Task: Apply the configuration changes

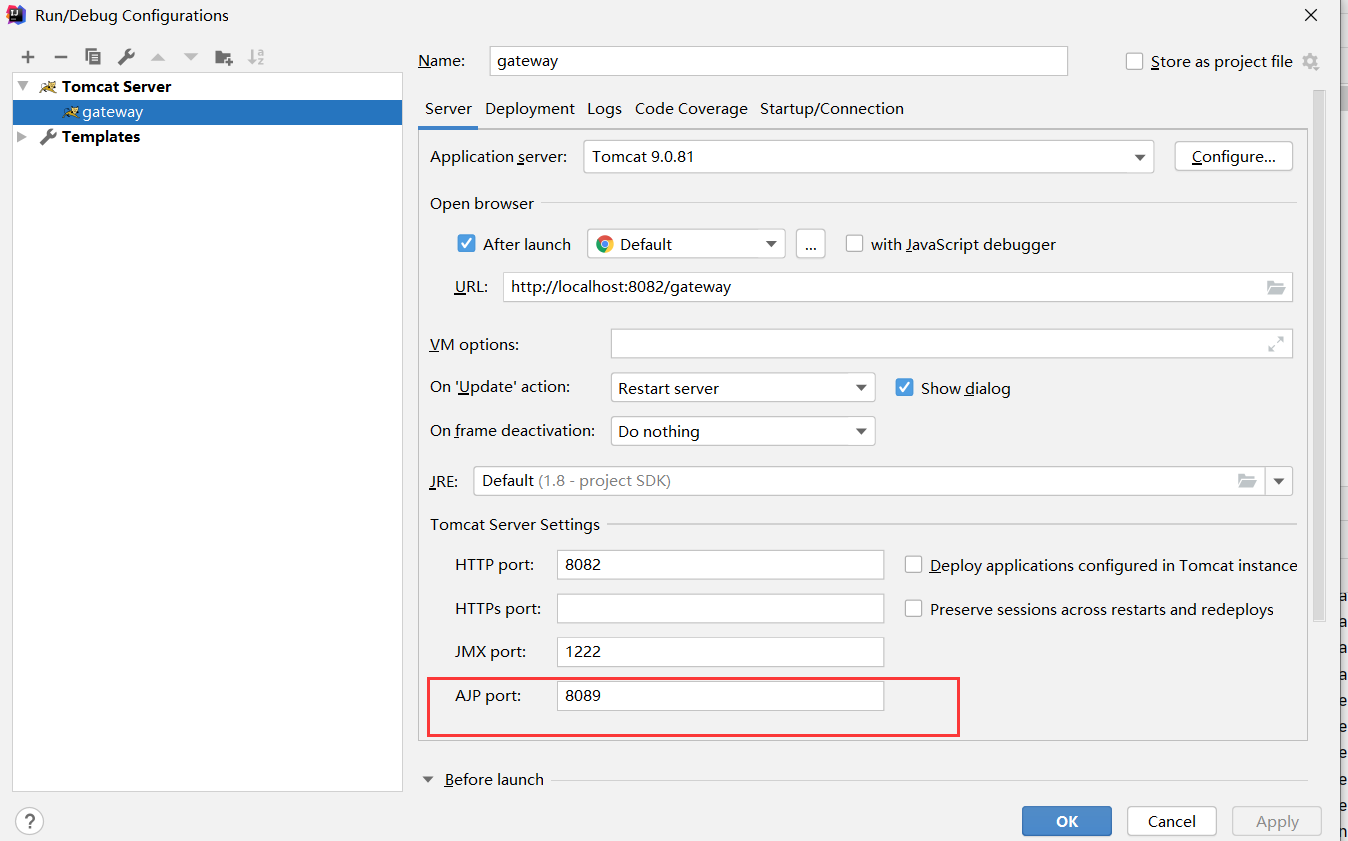Action: coord(1276,820)
